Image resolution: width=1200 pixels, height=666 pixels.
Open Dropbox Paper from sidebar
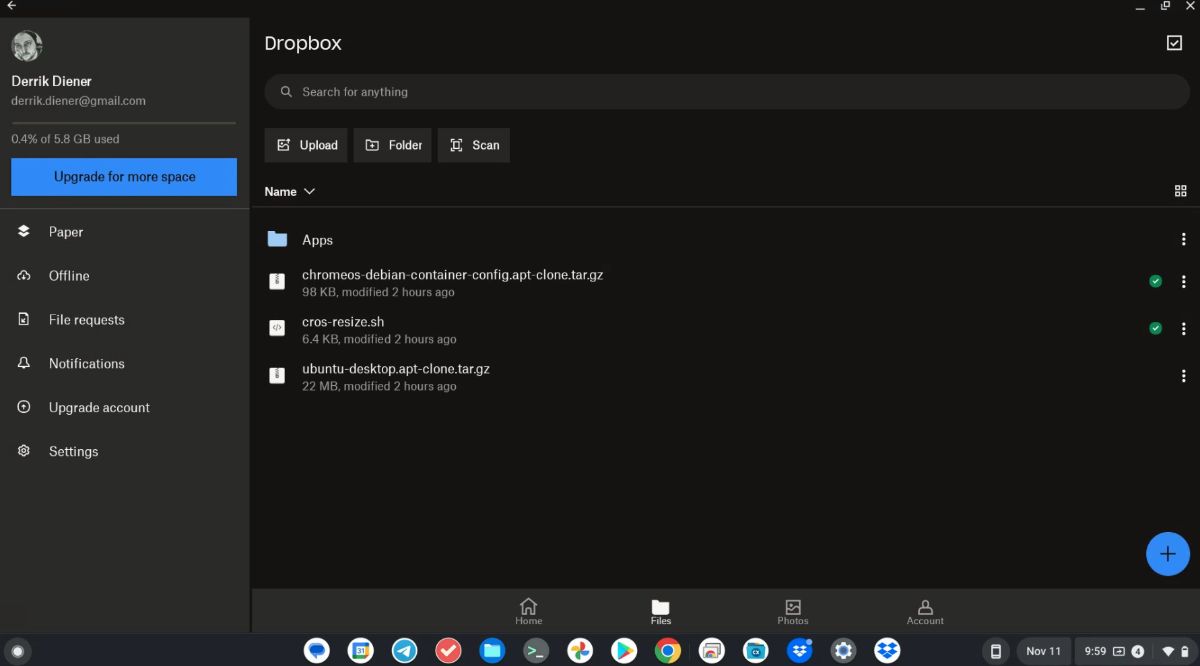point(66,231)
